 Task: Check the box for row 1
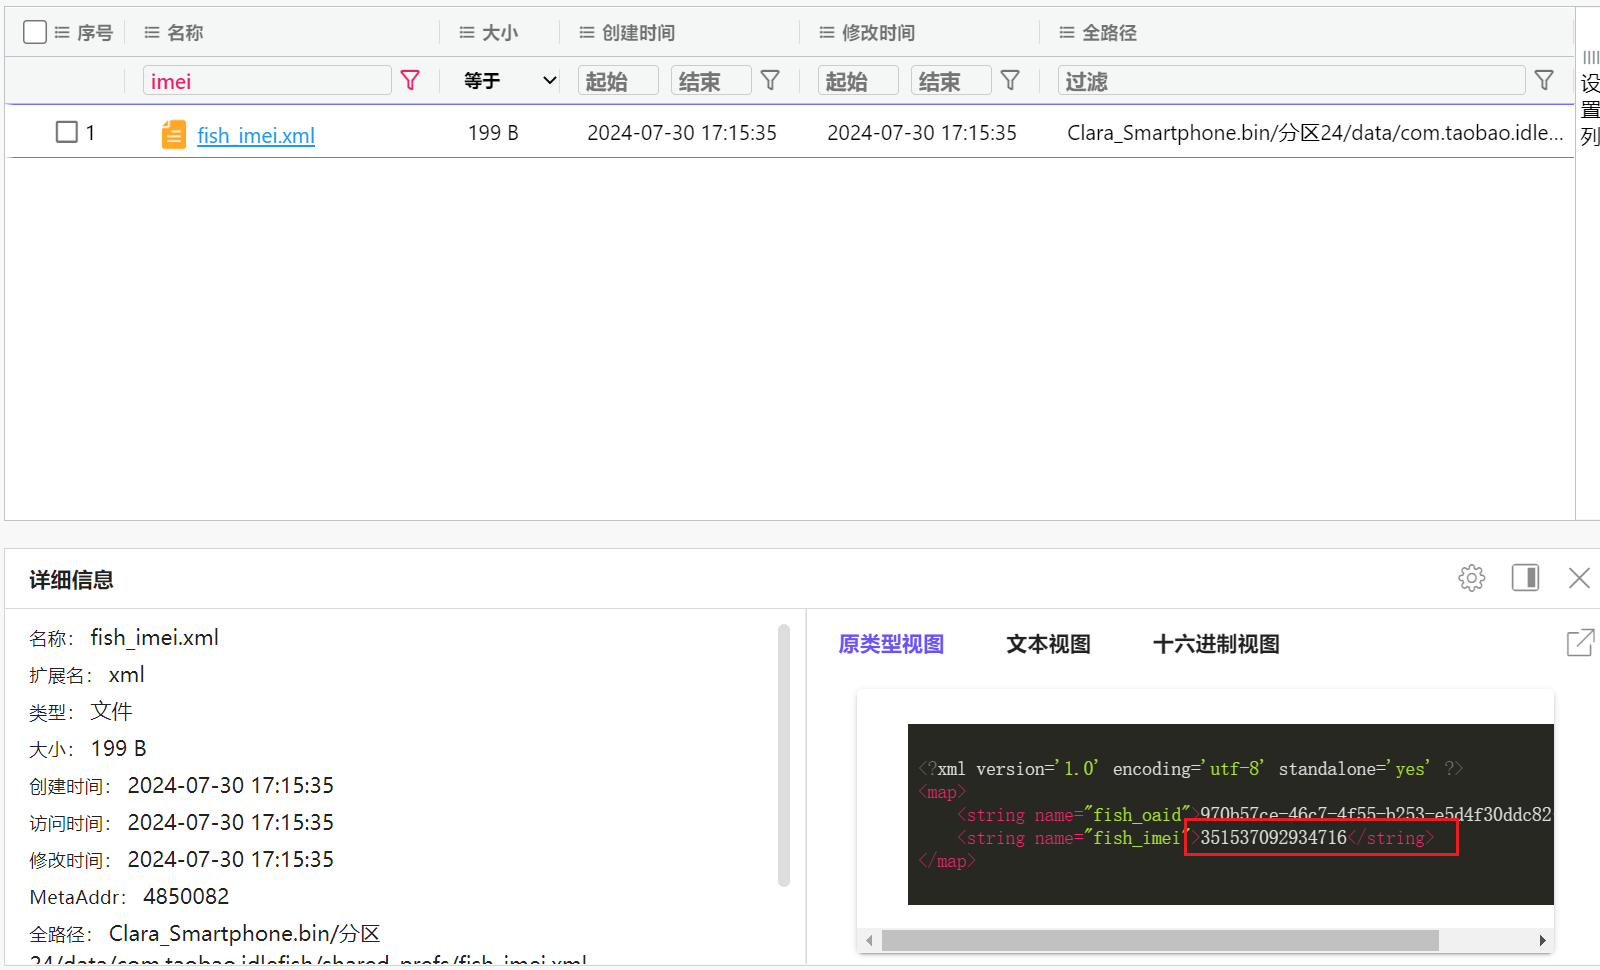pos(67,132)
